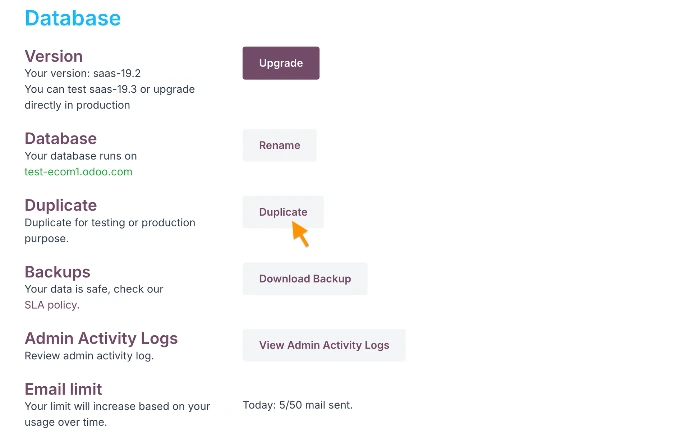
Task: Open the test-ecom1.odoo.com link
Action: pos(78,172)
